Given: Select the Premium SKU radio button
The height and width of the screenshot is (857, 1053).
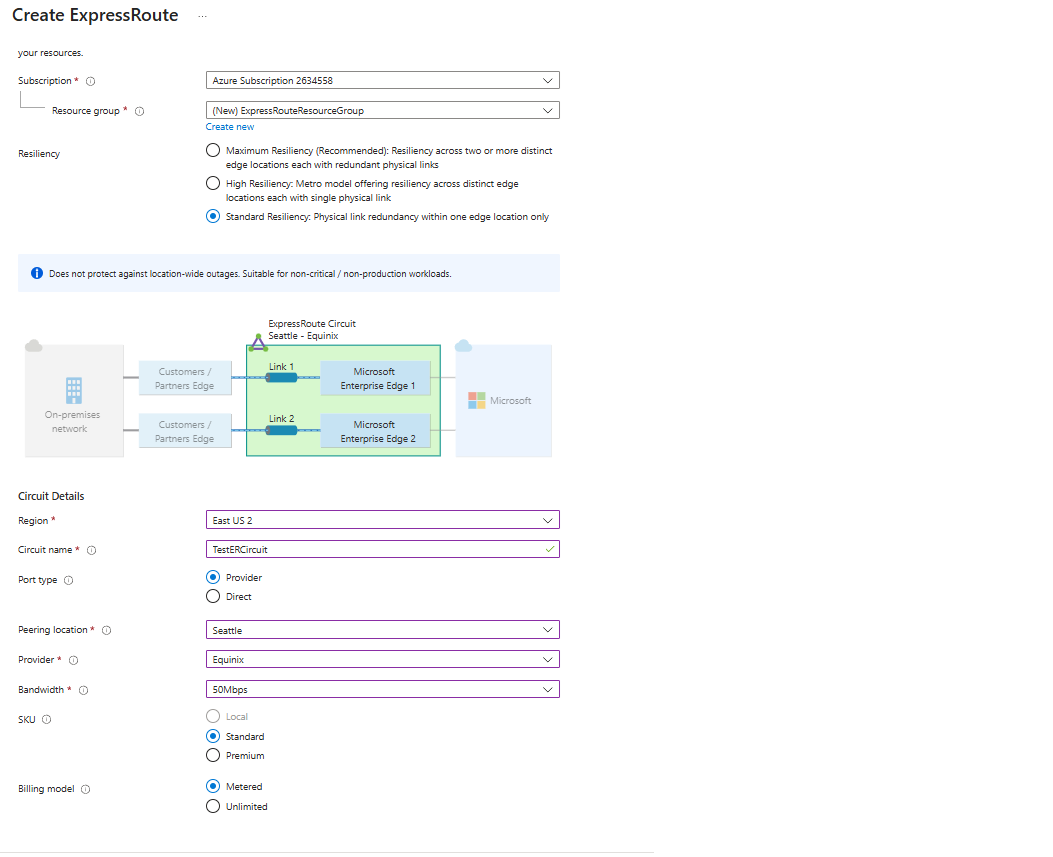Looking at the screenshot, I should 213,756.
